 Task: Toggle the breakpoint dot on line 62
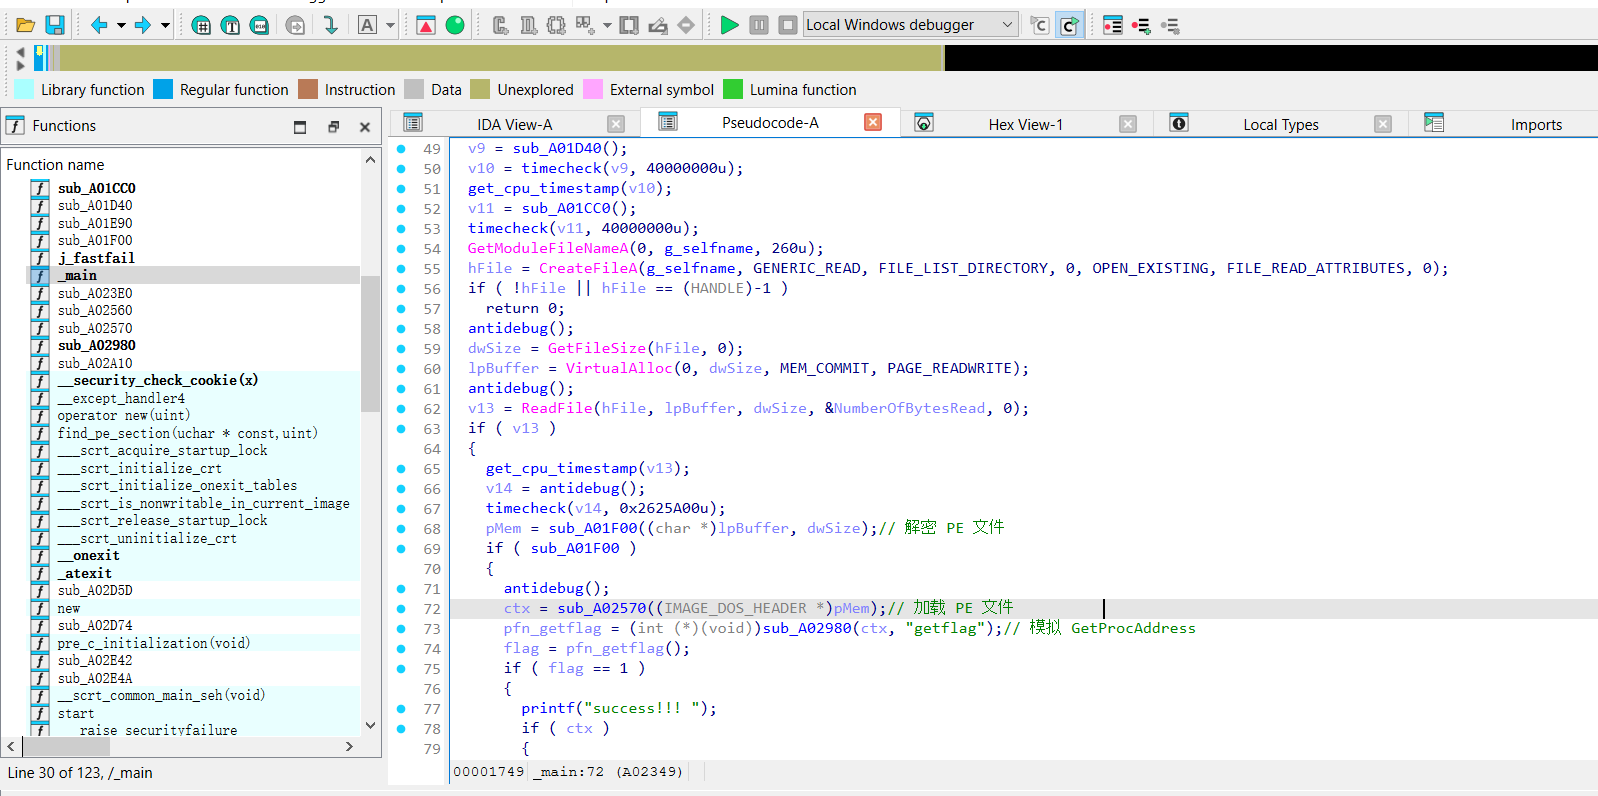coord(401,408)
